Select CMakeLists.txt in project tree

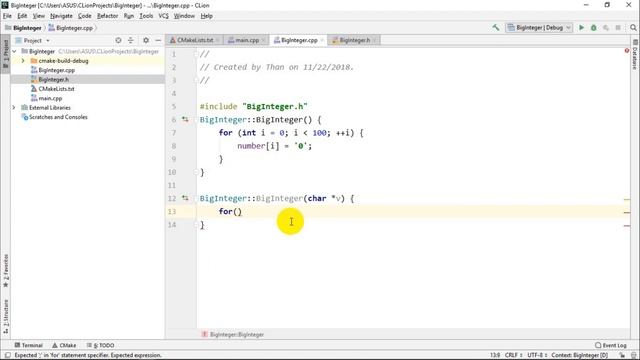(56, 89)
